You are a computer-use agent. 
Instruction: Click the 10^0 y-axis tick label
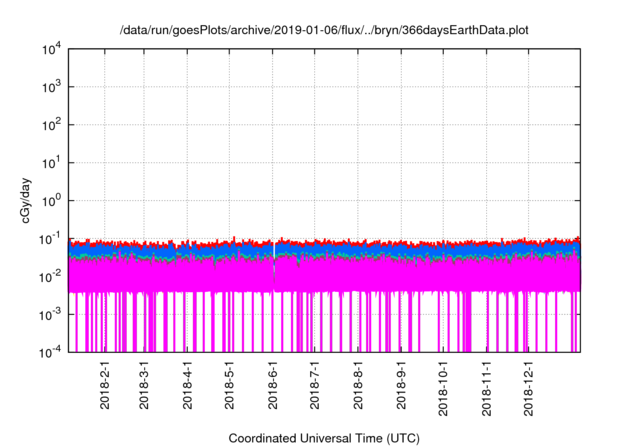click(x=51, y=201)
